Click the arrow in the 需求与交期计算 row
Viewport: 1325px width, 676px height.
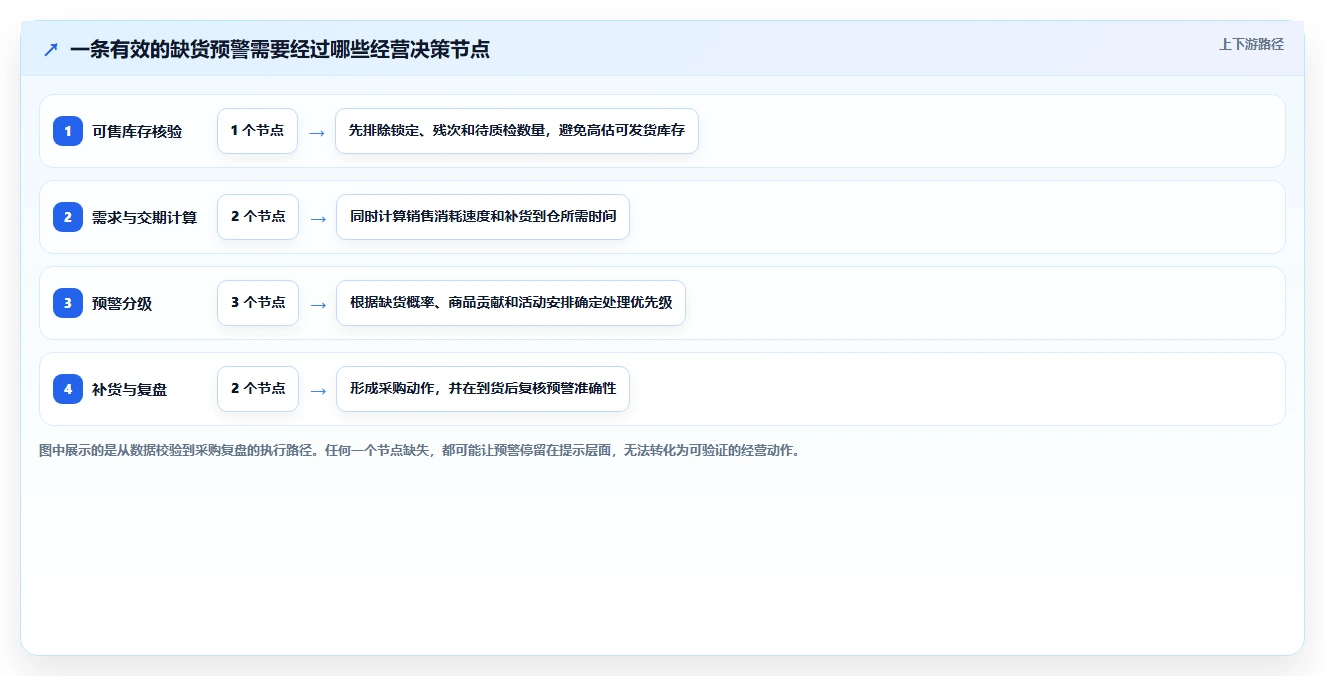318,218
